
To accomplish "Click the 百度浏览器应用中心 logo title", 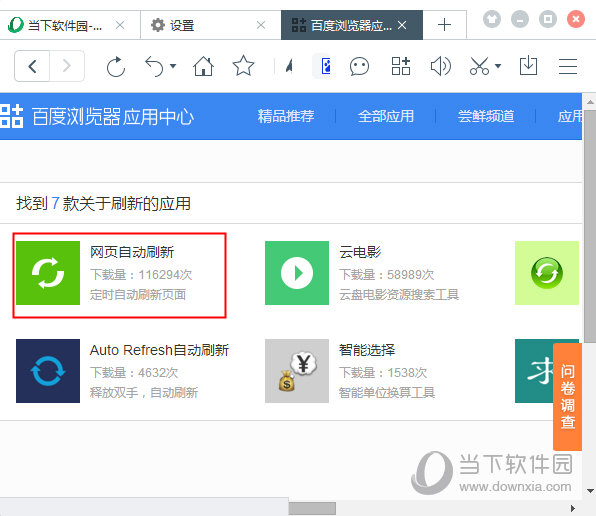I will tap(97, 116).
